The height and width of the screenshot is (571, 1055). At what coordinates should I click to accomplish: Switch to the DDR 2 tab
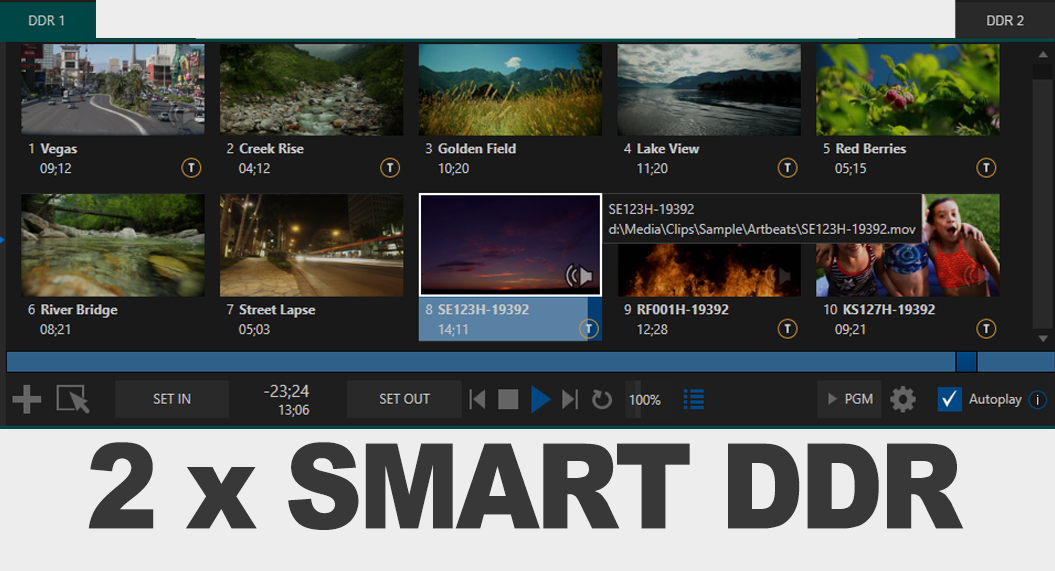[1005, 20]
